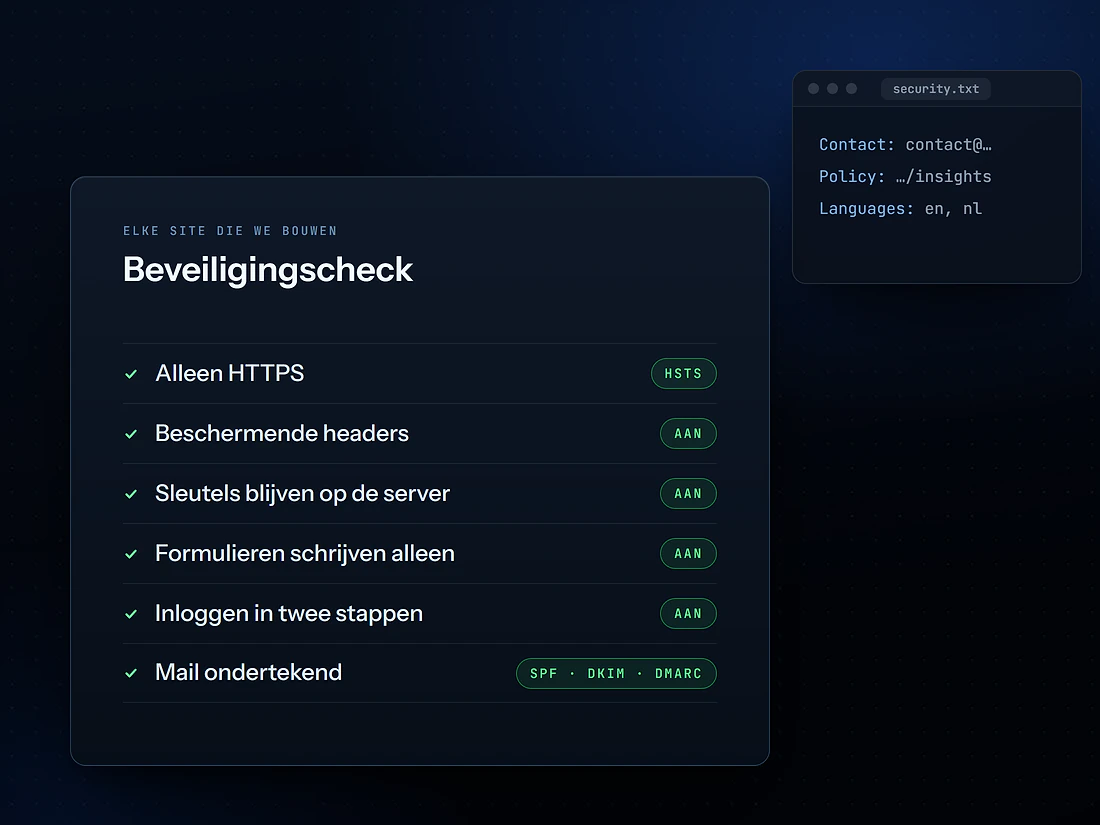Screen dimensions: 1100x825
Task: Click the first window dot in security.txt window
Action: click(814, 88)
